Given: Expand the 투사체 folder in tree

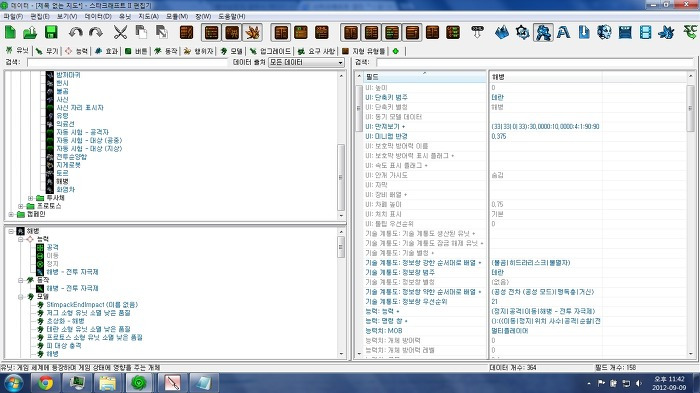Looking at the screenshot, I should point(30,198).
